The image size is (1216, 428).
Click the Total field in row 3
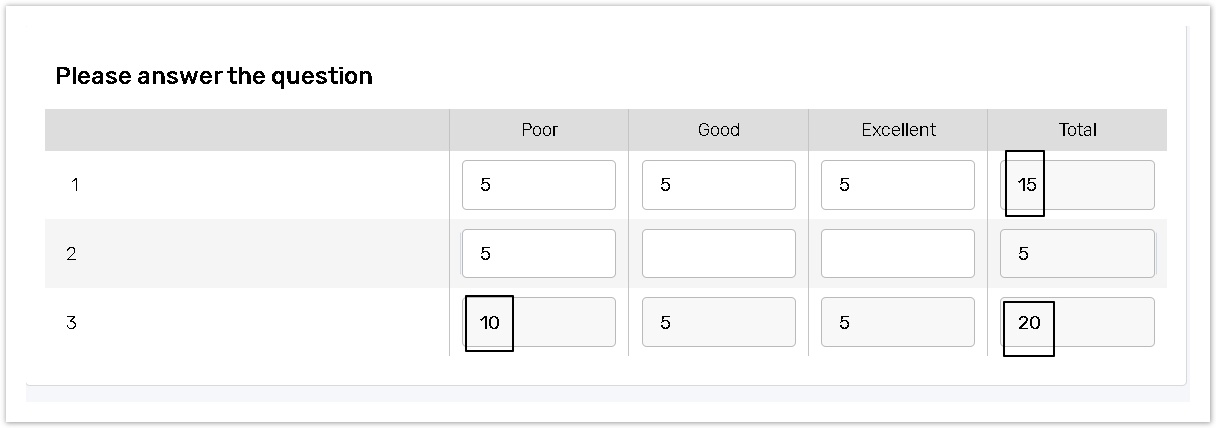click(1077, 322)
